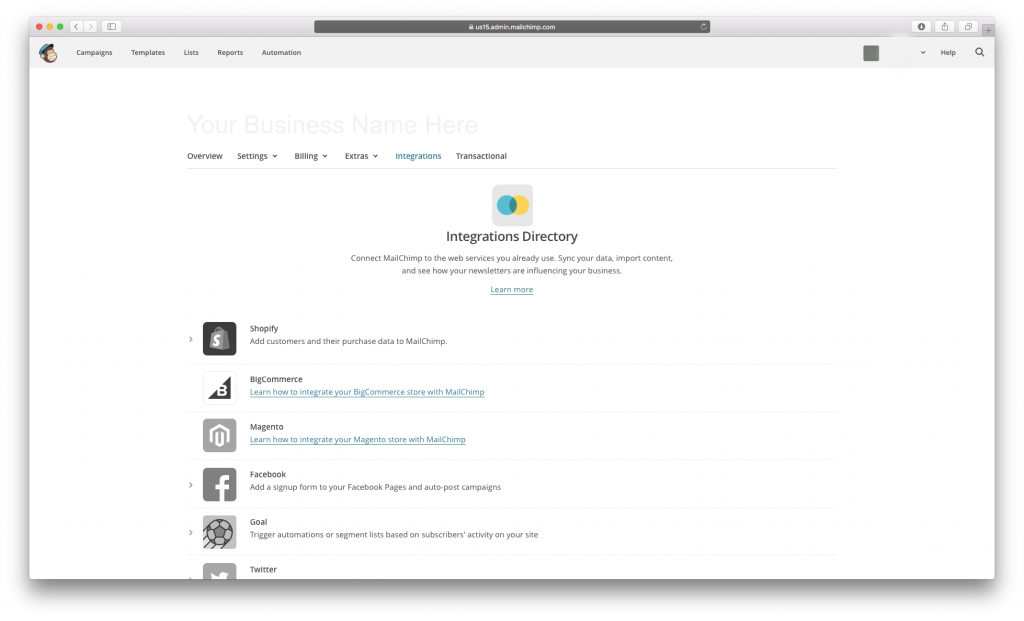This screenshot has height=621, width=1024.
Task: Click the Shopify title text
Action: 264,328
